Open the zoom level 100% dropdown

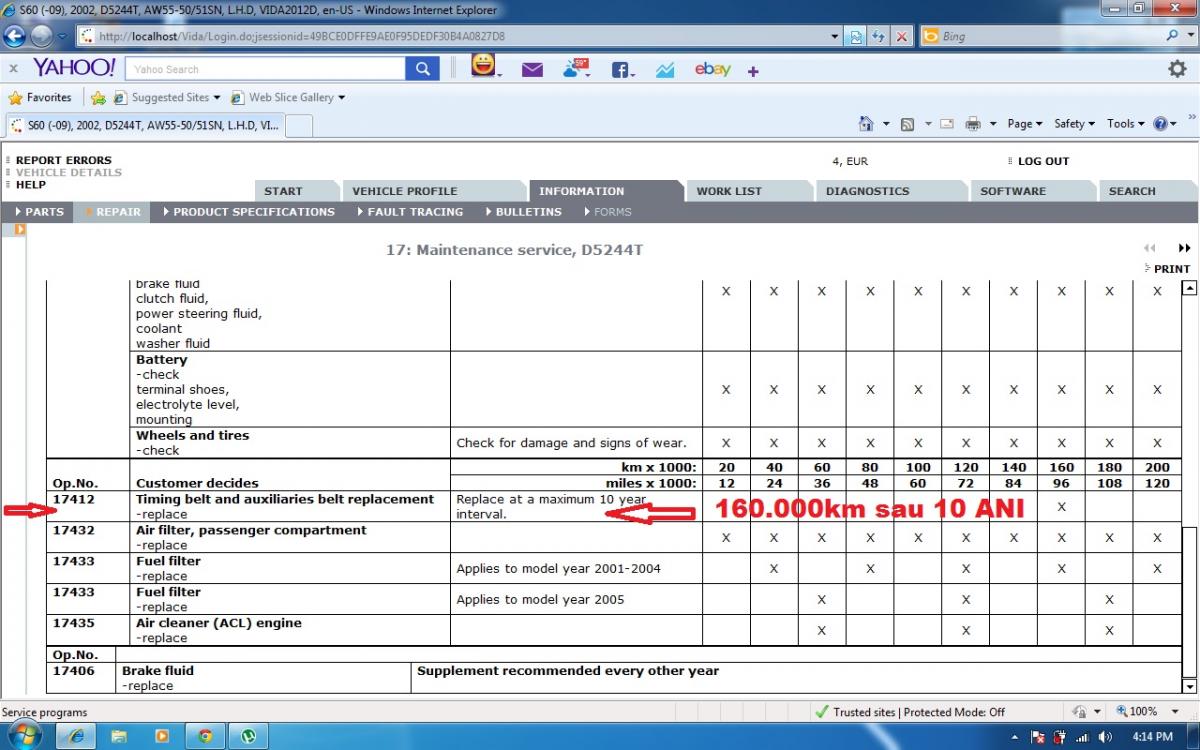(x=1176, y=712)
